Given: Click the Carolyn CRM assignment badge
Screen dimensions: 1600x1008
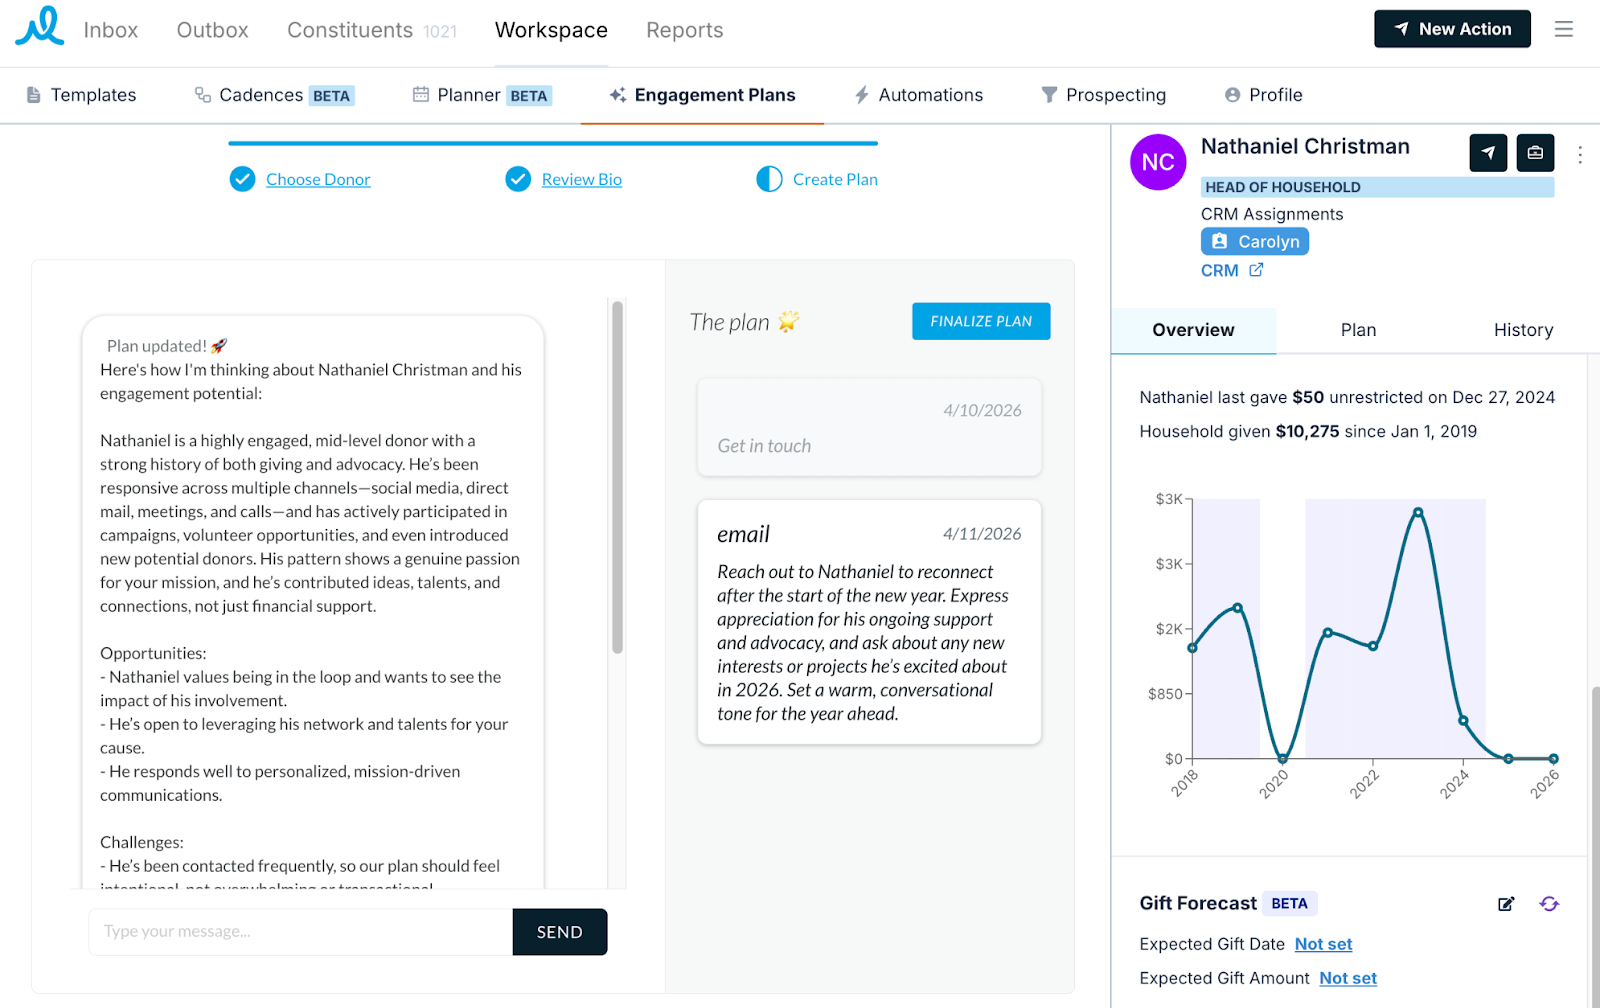Looking at the screenshot, I should (x=1255, y=242).
